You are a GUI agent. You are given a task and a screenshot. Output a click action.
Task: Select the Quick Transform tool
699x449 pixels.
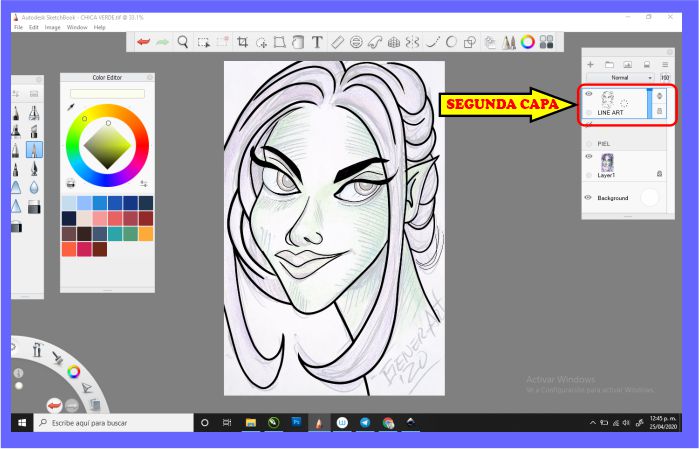[x=261, y=42]
